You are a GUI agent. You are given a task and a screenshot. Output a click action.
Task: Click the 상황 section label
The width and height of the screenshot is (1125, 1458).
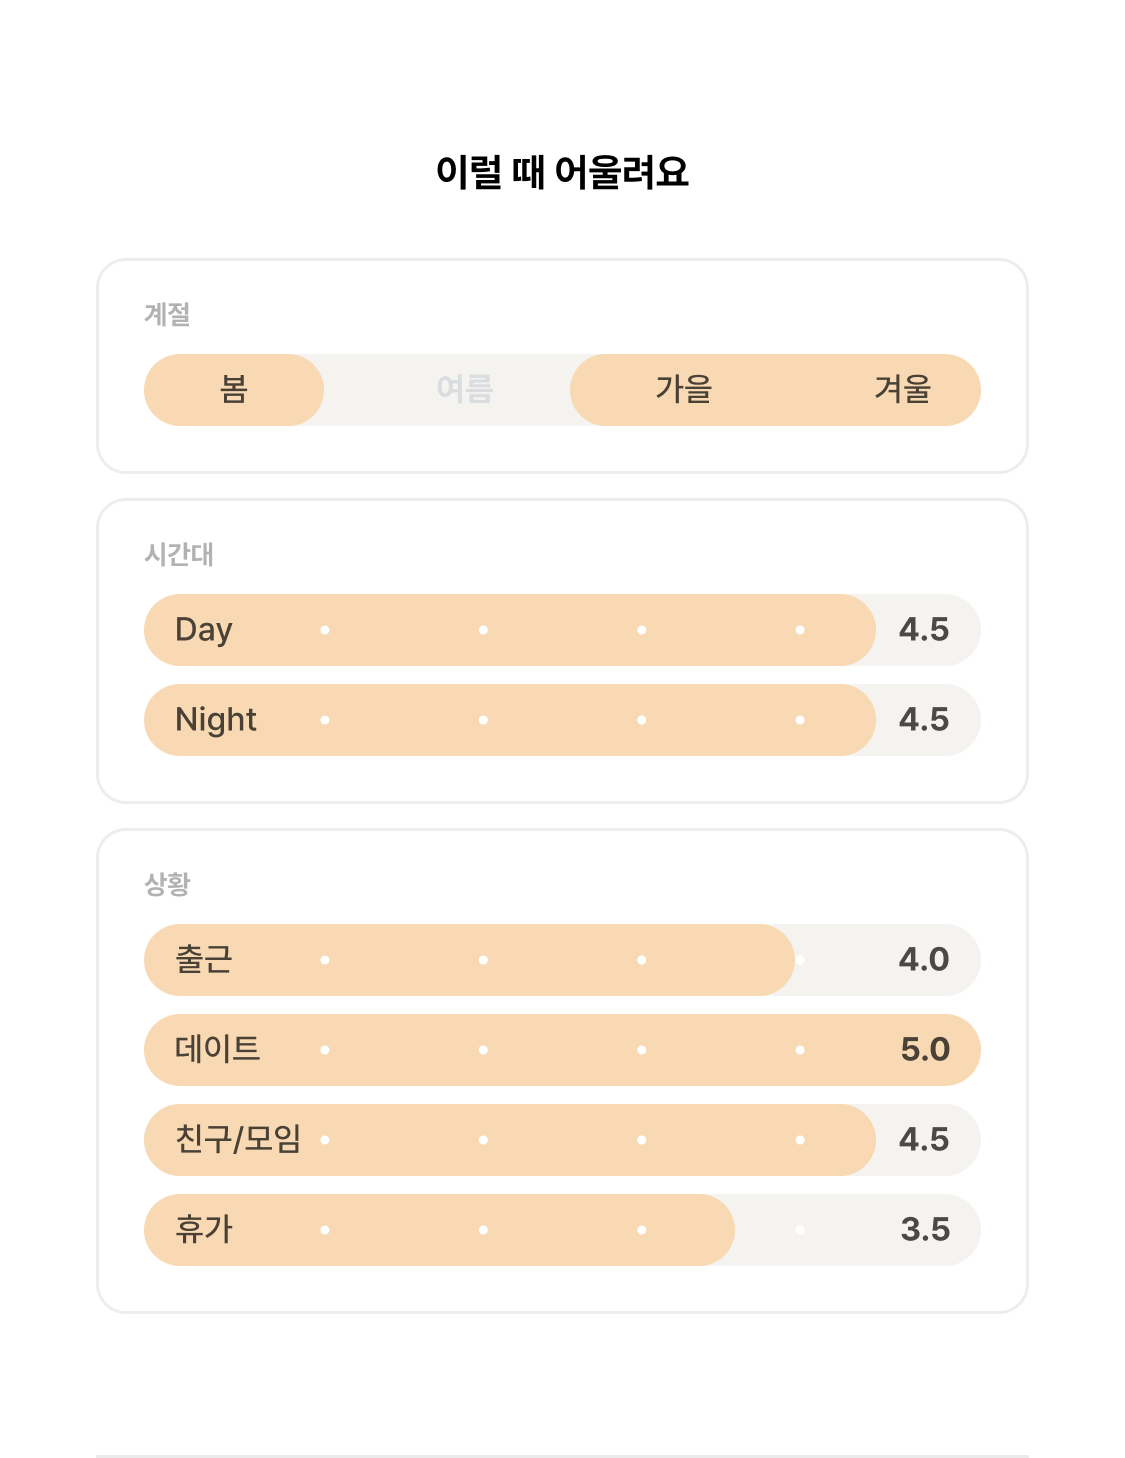[167, 884]
